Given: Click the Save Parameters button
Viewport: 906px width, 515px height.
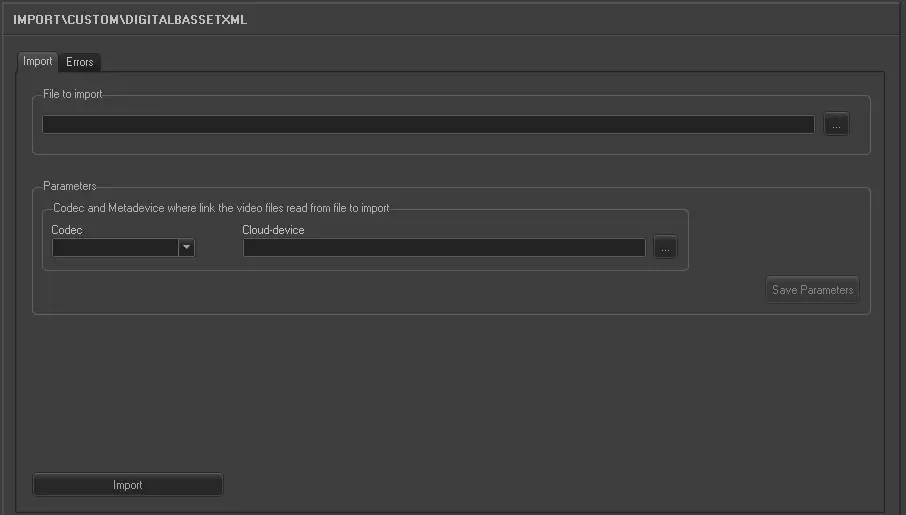Looking at the screenshot, I should 812,290.
